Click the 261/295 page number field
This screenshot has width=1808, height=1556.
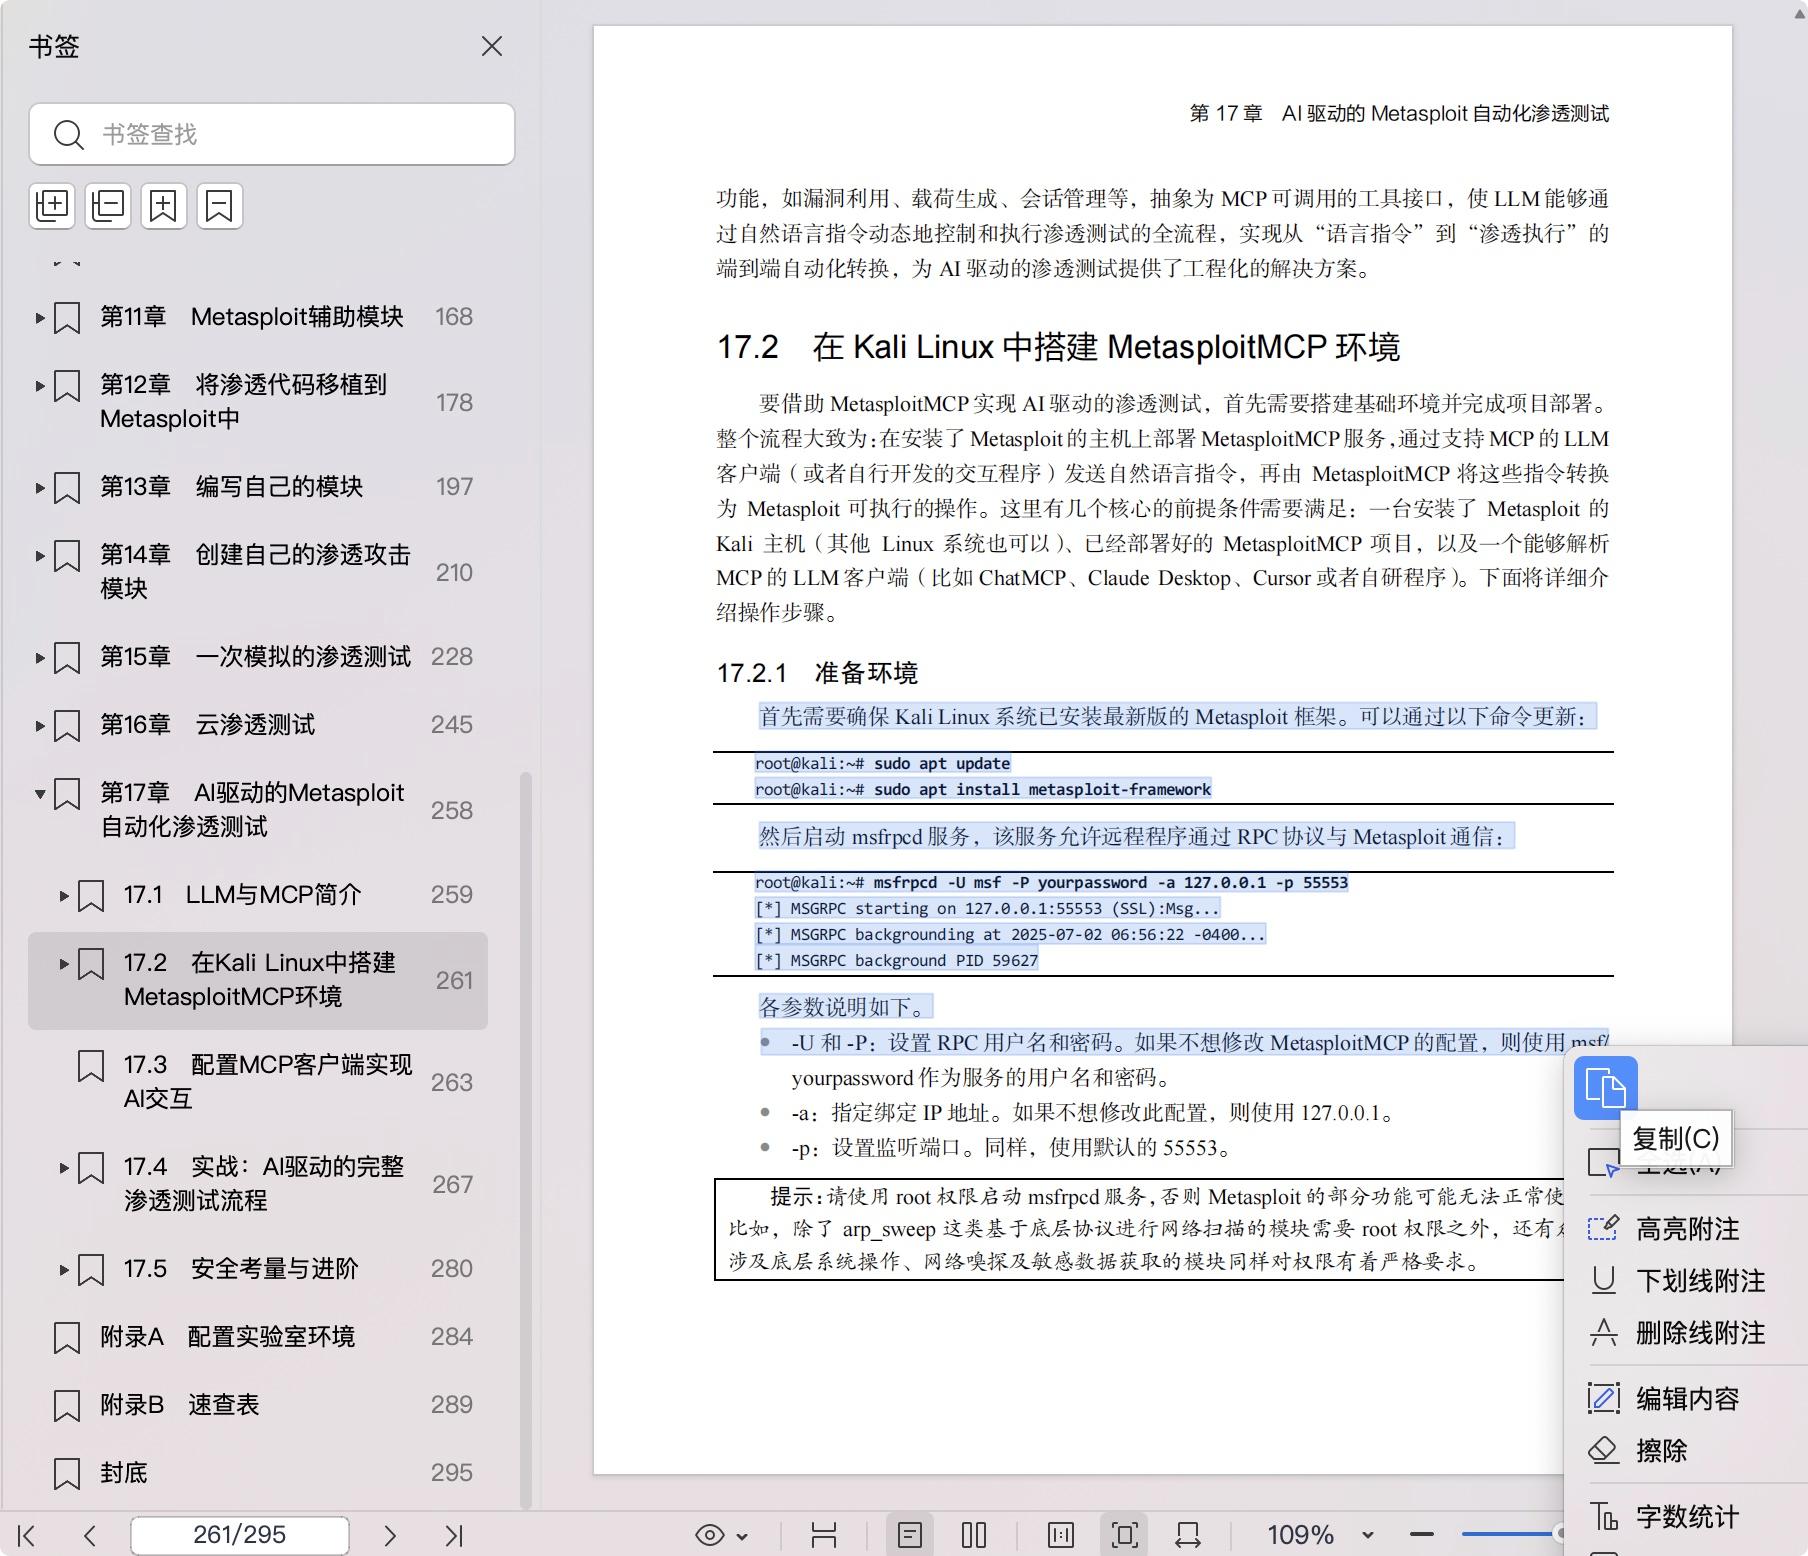(240, 1535)
